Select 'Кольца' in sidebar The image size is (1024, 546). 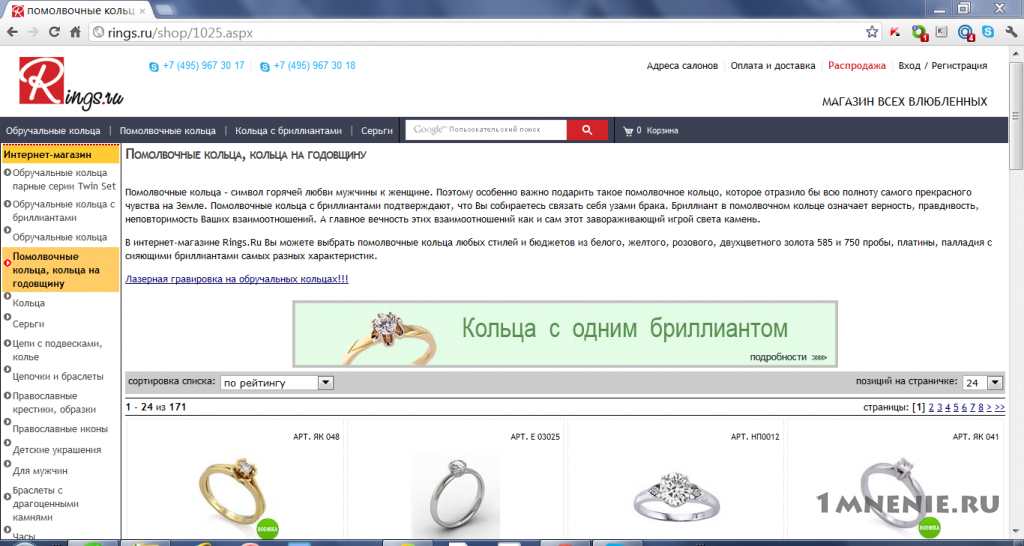click(x=29, y=304)
